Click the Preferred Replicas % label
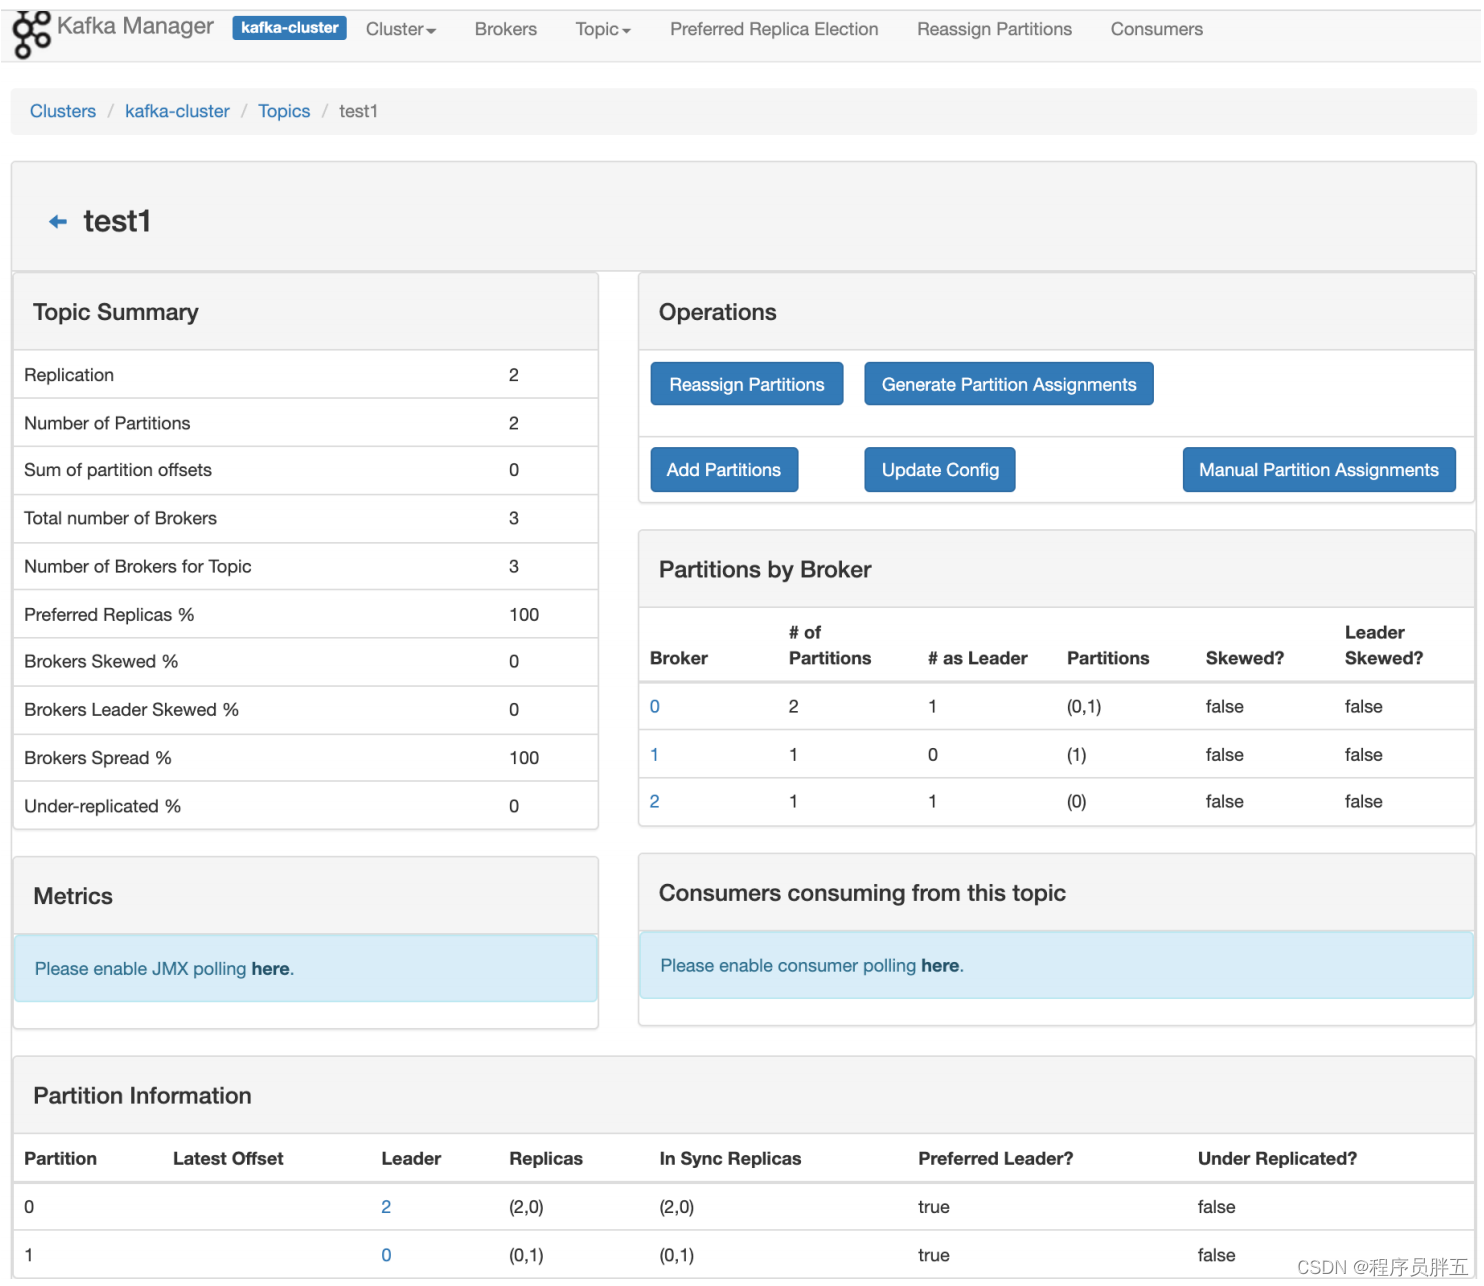This screenshot has width=1484, height=1286. click(x=109, y=615)
